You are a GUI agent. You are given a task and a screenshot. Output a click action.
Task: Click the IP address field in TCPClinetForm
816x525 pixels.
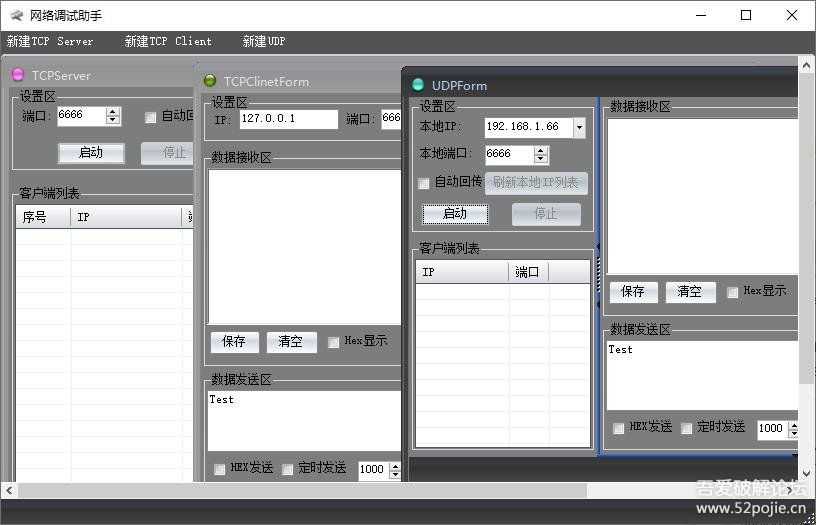click(x=289, y=120)
